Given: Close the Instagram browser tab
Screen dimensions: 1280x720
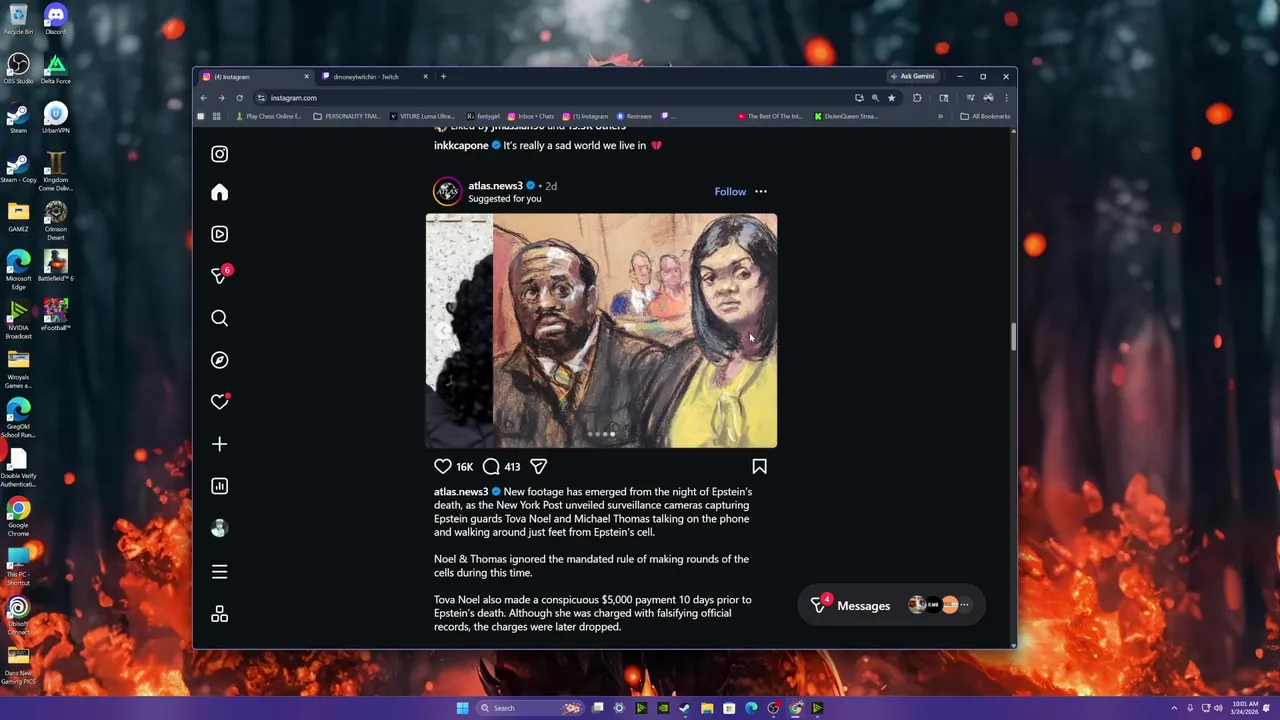Looking at the screenshot, I should point(306,77).
